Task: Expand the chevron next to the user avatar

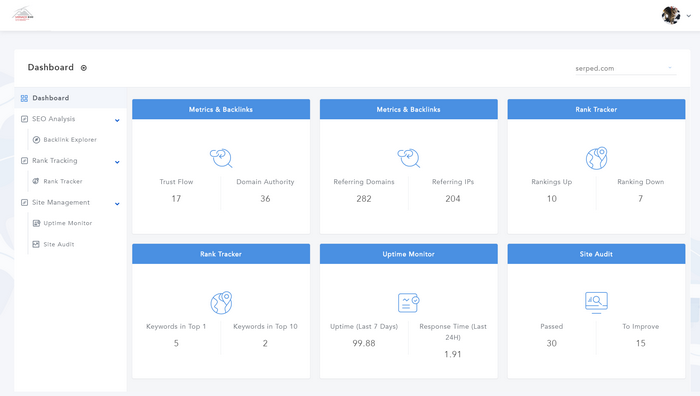Action: coord(689,16)
